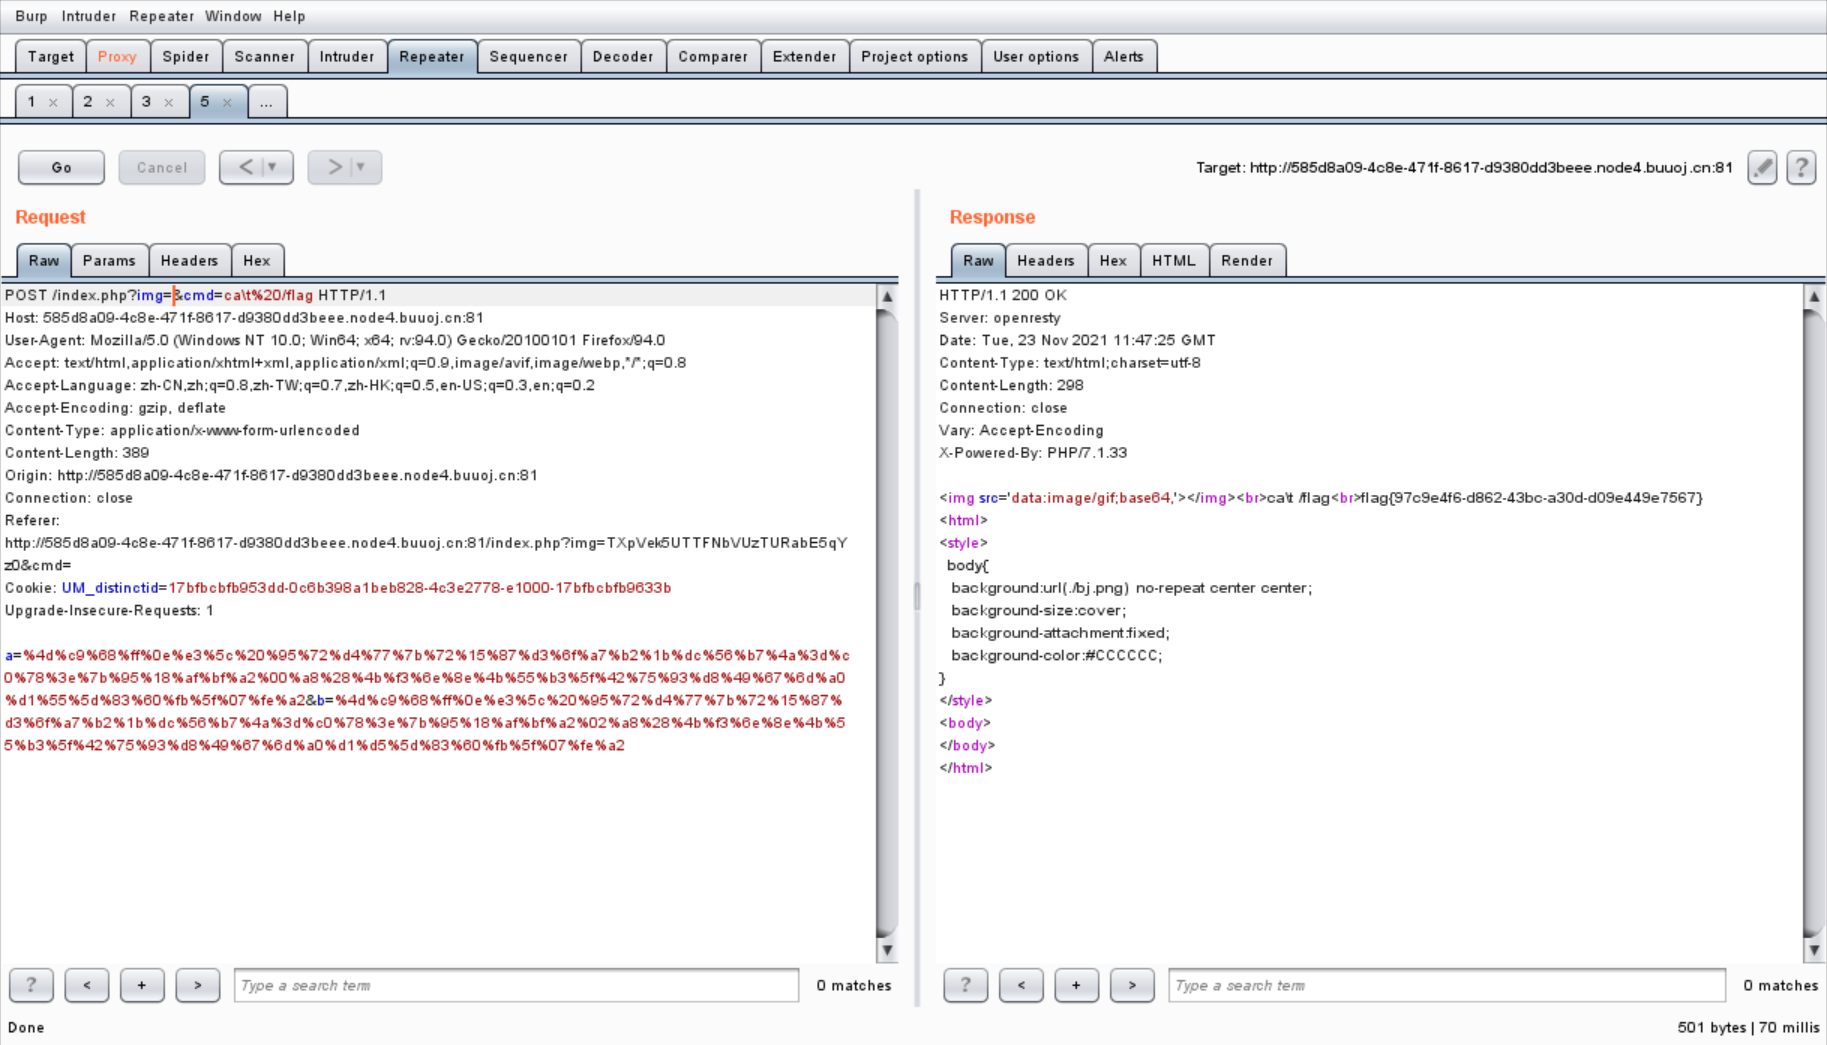Select the response Hex tab
The width and height of the screenshot is (1827, 1045).
[x=1113, y=260]
